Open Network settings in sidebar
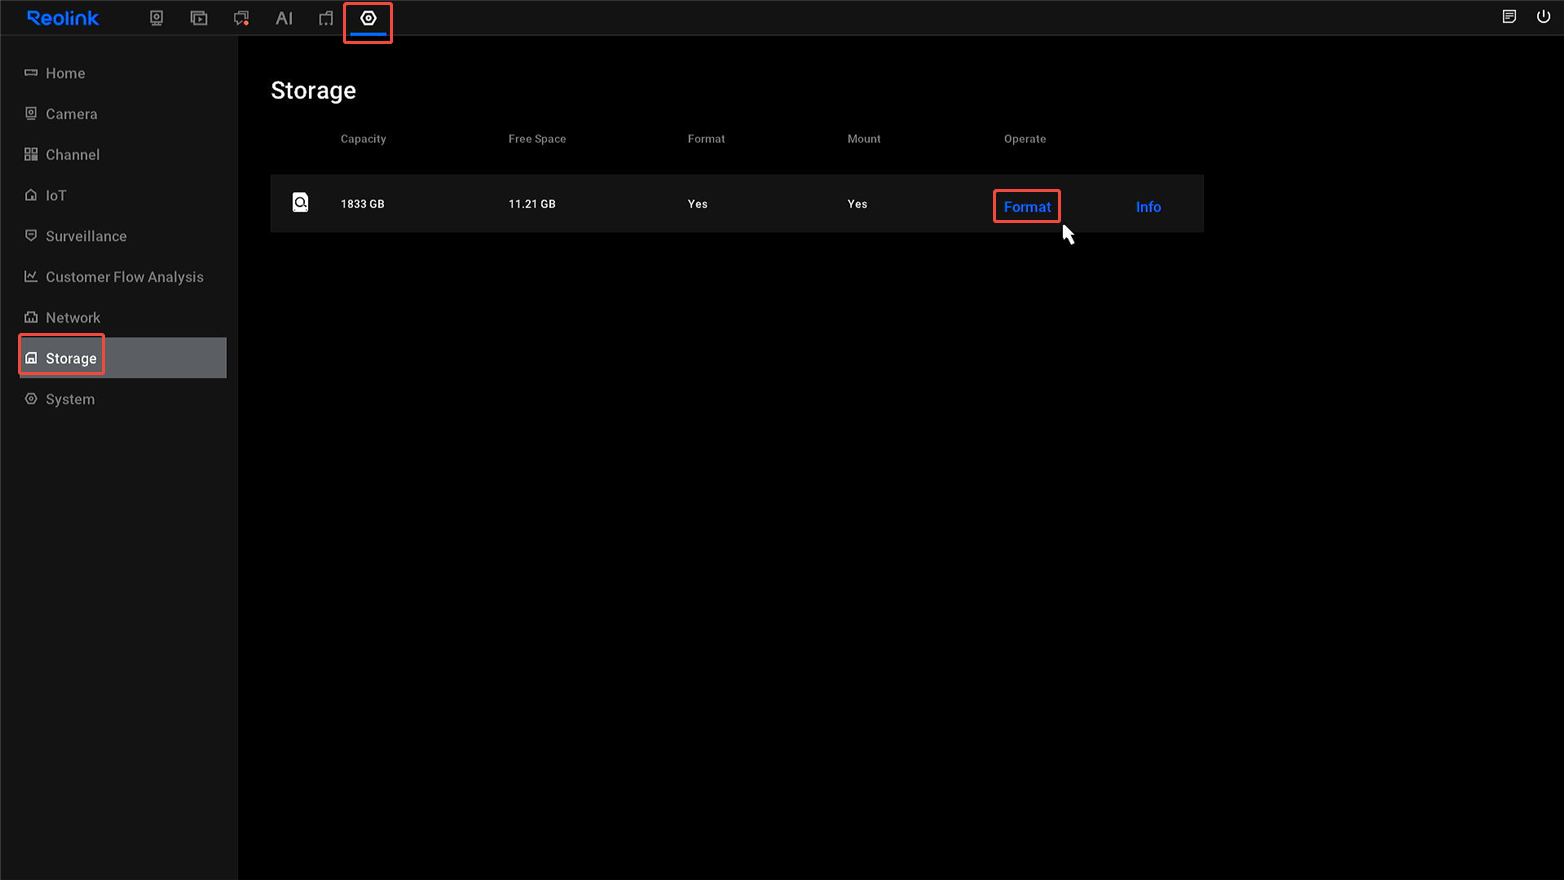 coord(73,318)
